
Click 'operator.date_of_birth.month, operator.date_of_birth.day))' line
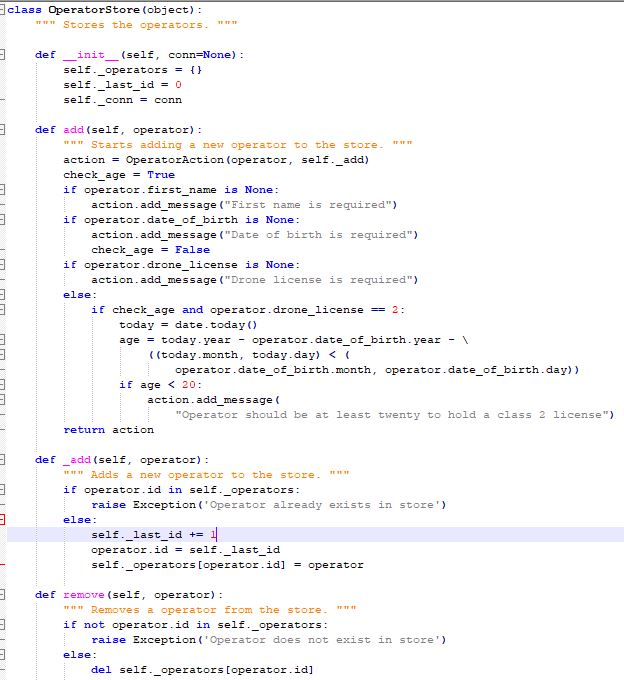tap(377, 370)
